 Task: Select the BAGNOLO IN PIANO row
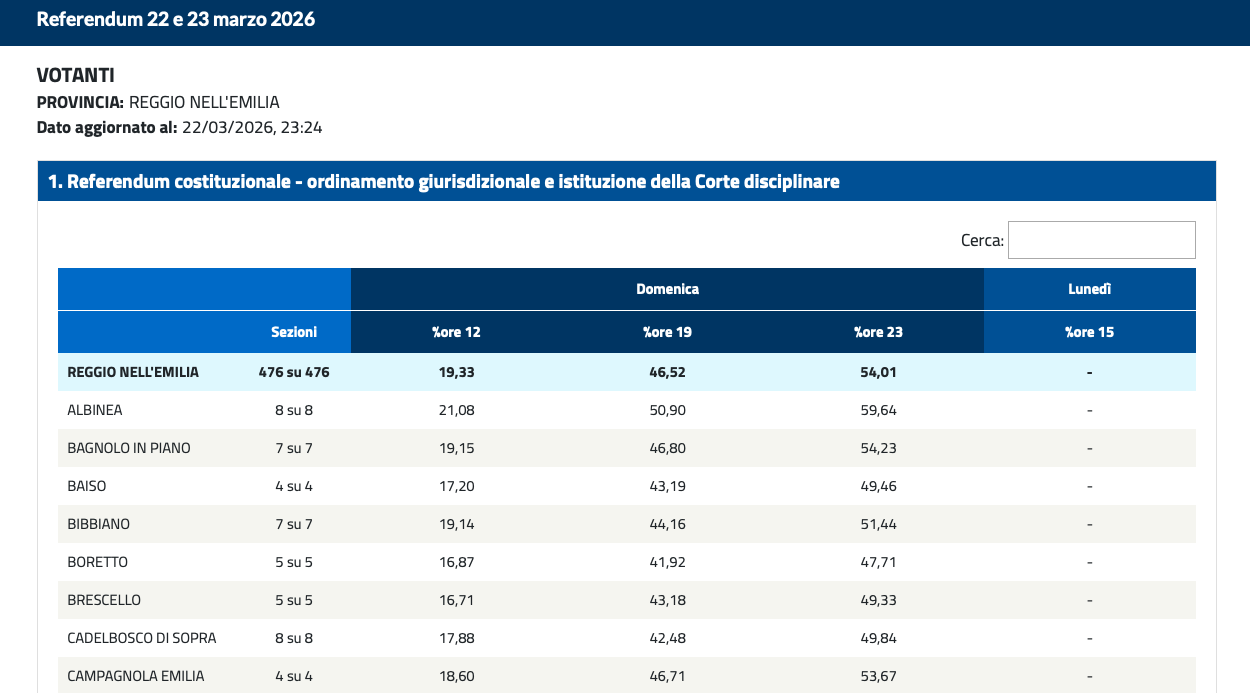[128, 448]
